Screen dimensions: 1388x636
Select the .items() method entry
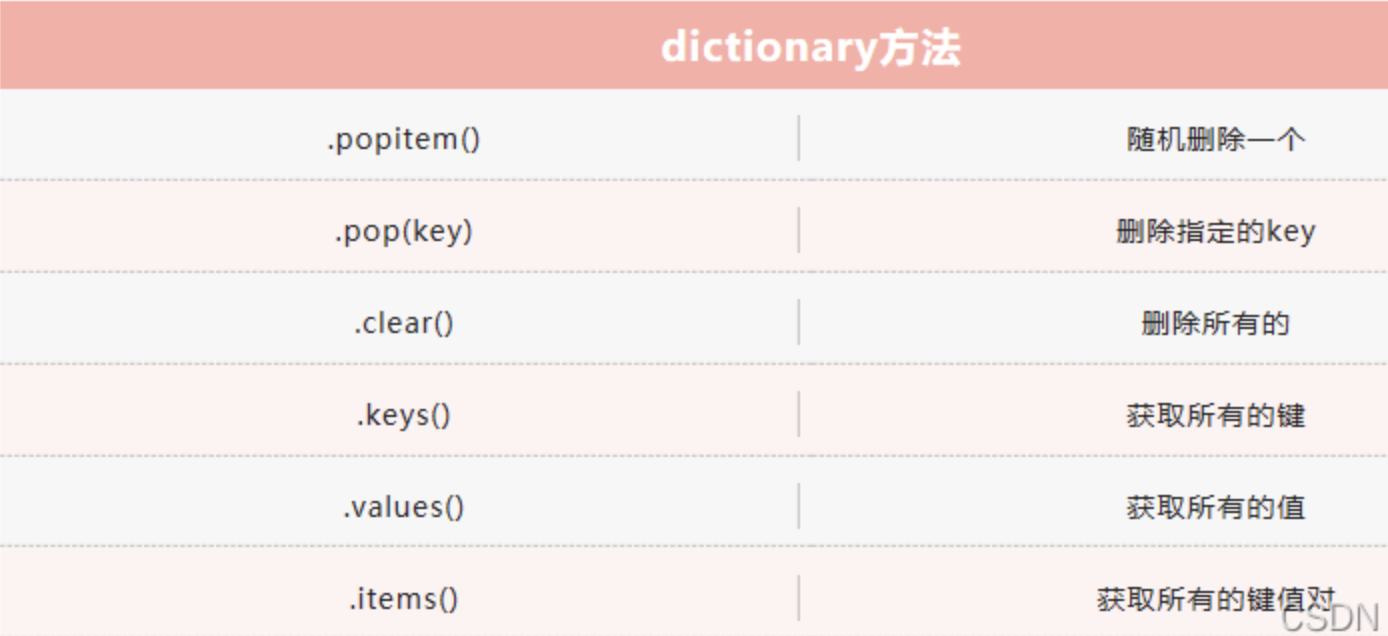[403, 599]
